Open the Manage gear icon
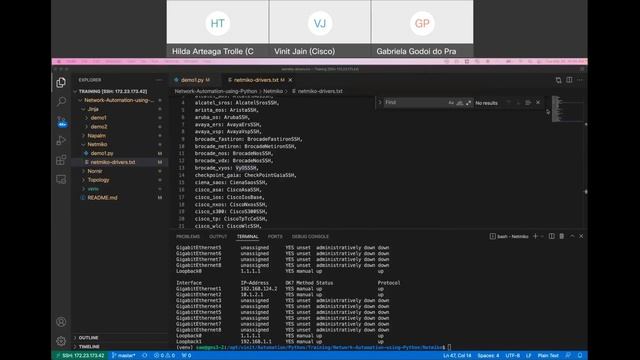 (x=61, y=340)
